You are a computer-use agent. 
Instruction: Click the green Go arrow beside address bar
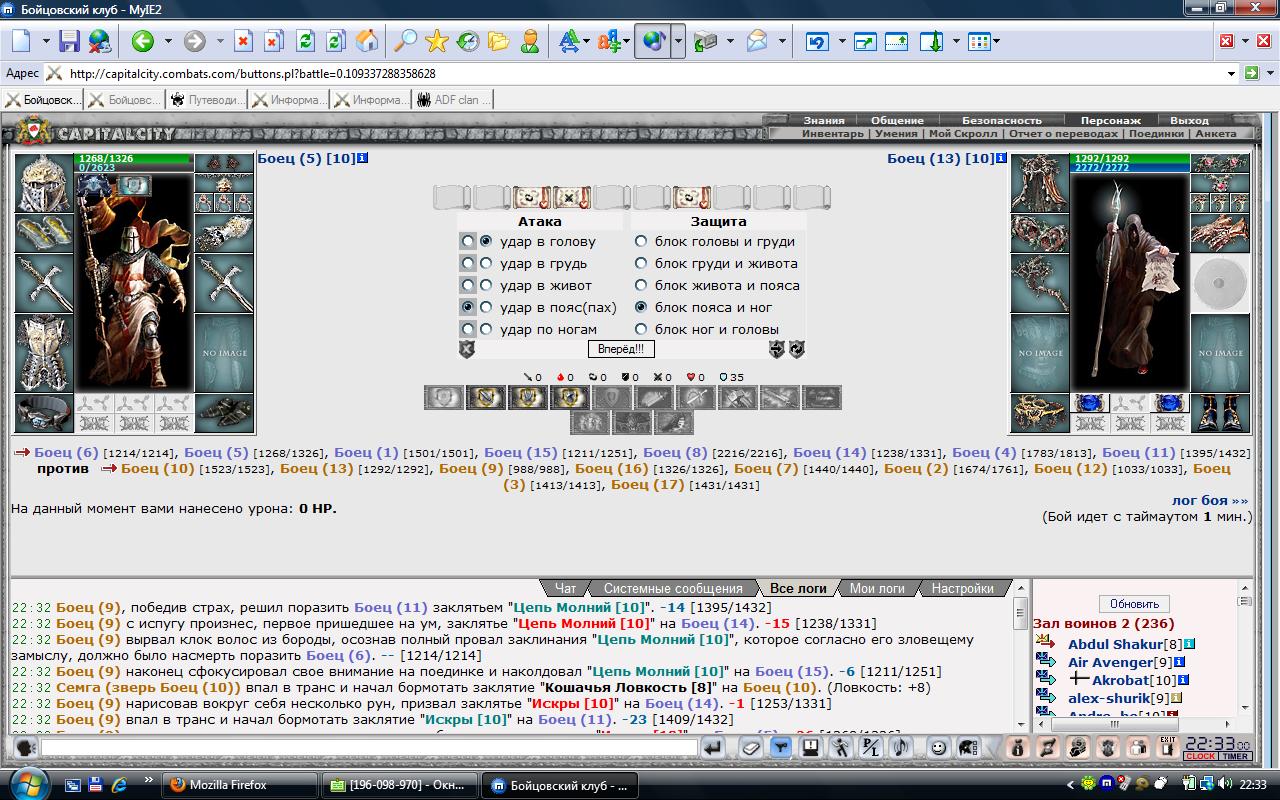coord(1251,73)
